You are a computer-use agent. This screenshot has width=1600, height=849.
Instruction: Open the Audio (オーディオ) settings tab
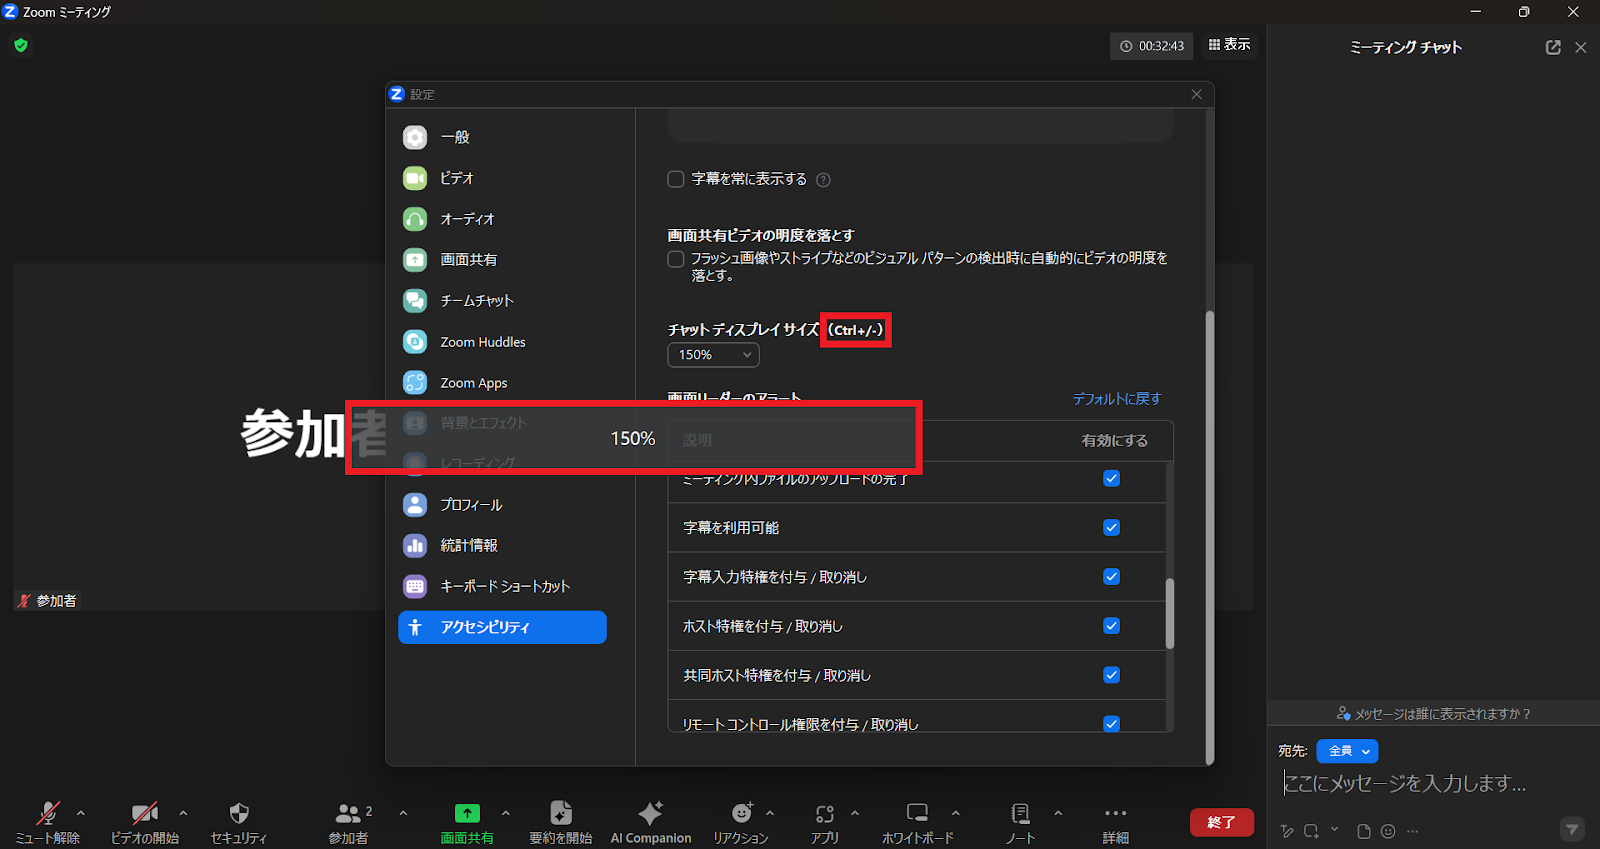tap(502, 219)
